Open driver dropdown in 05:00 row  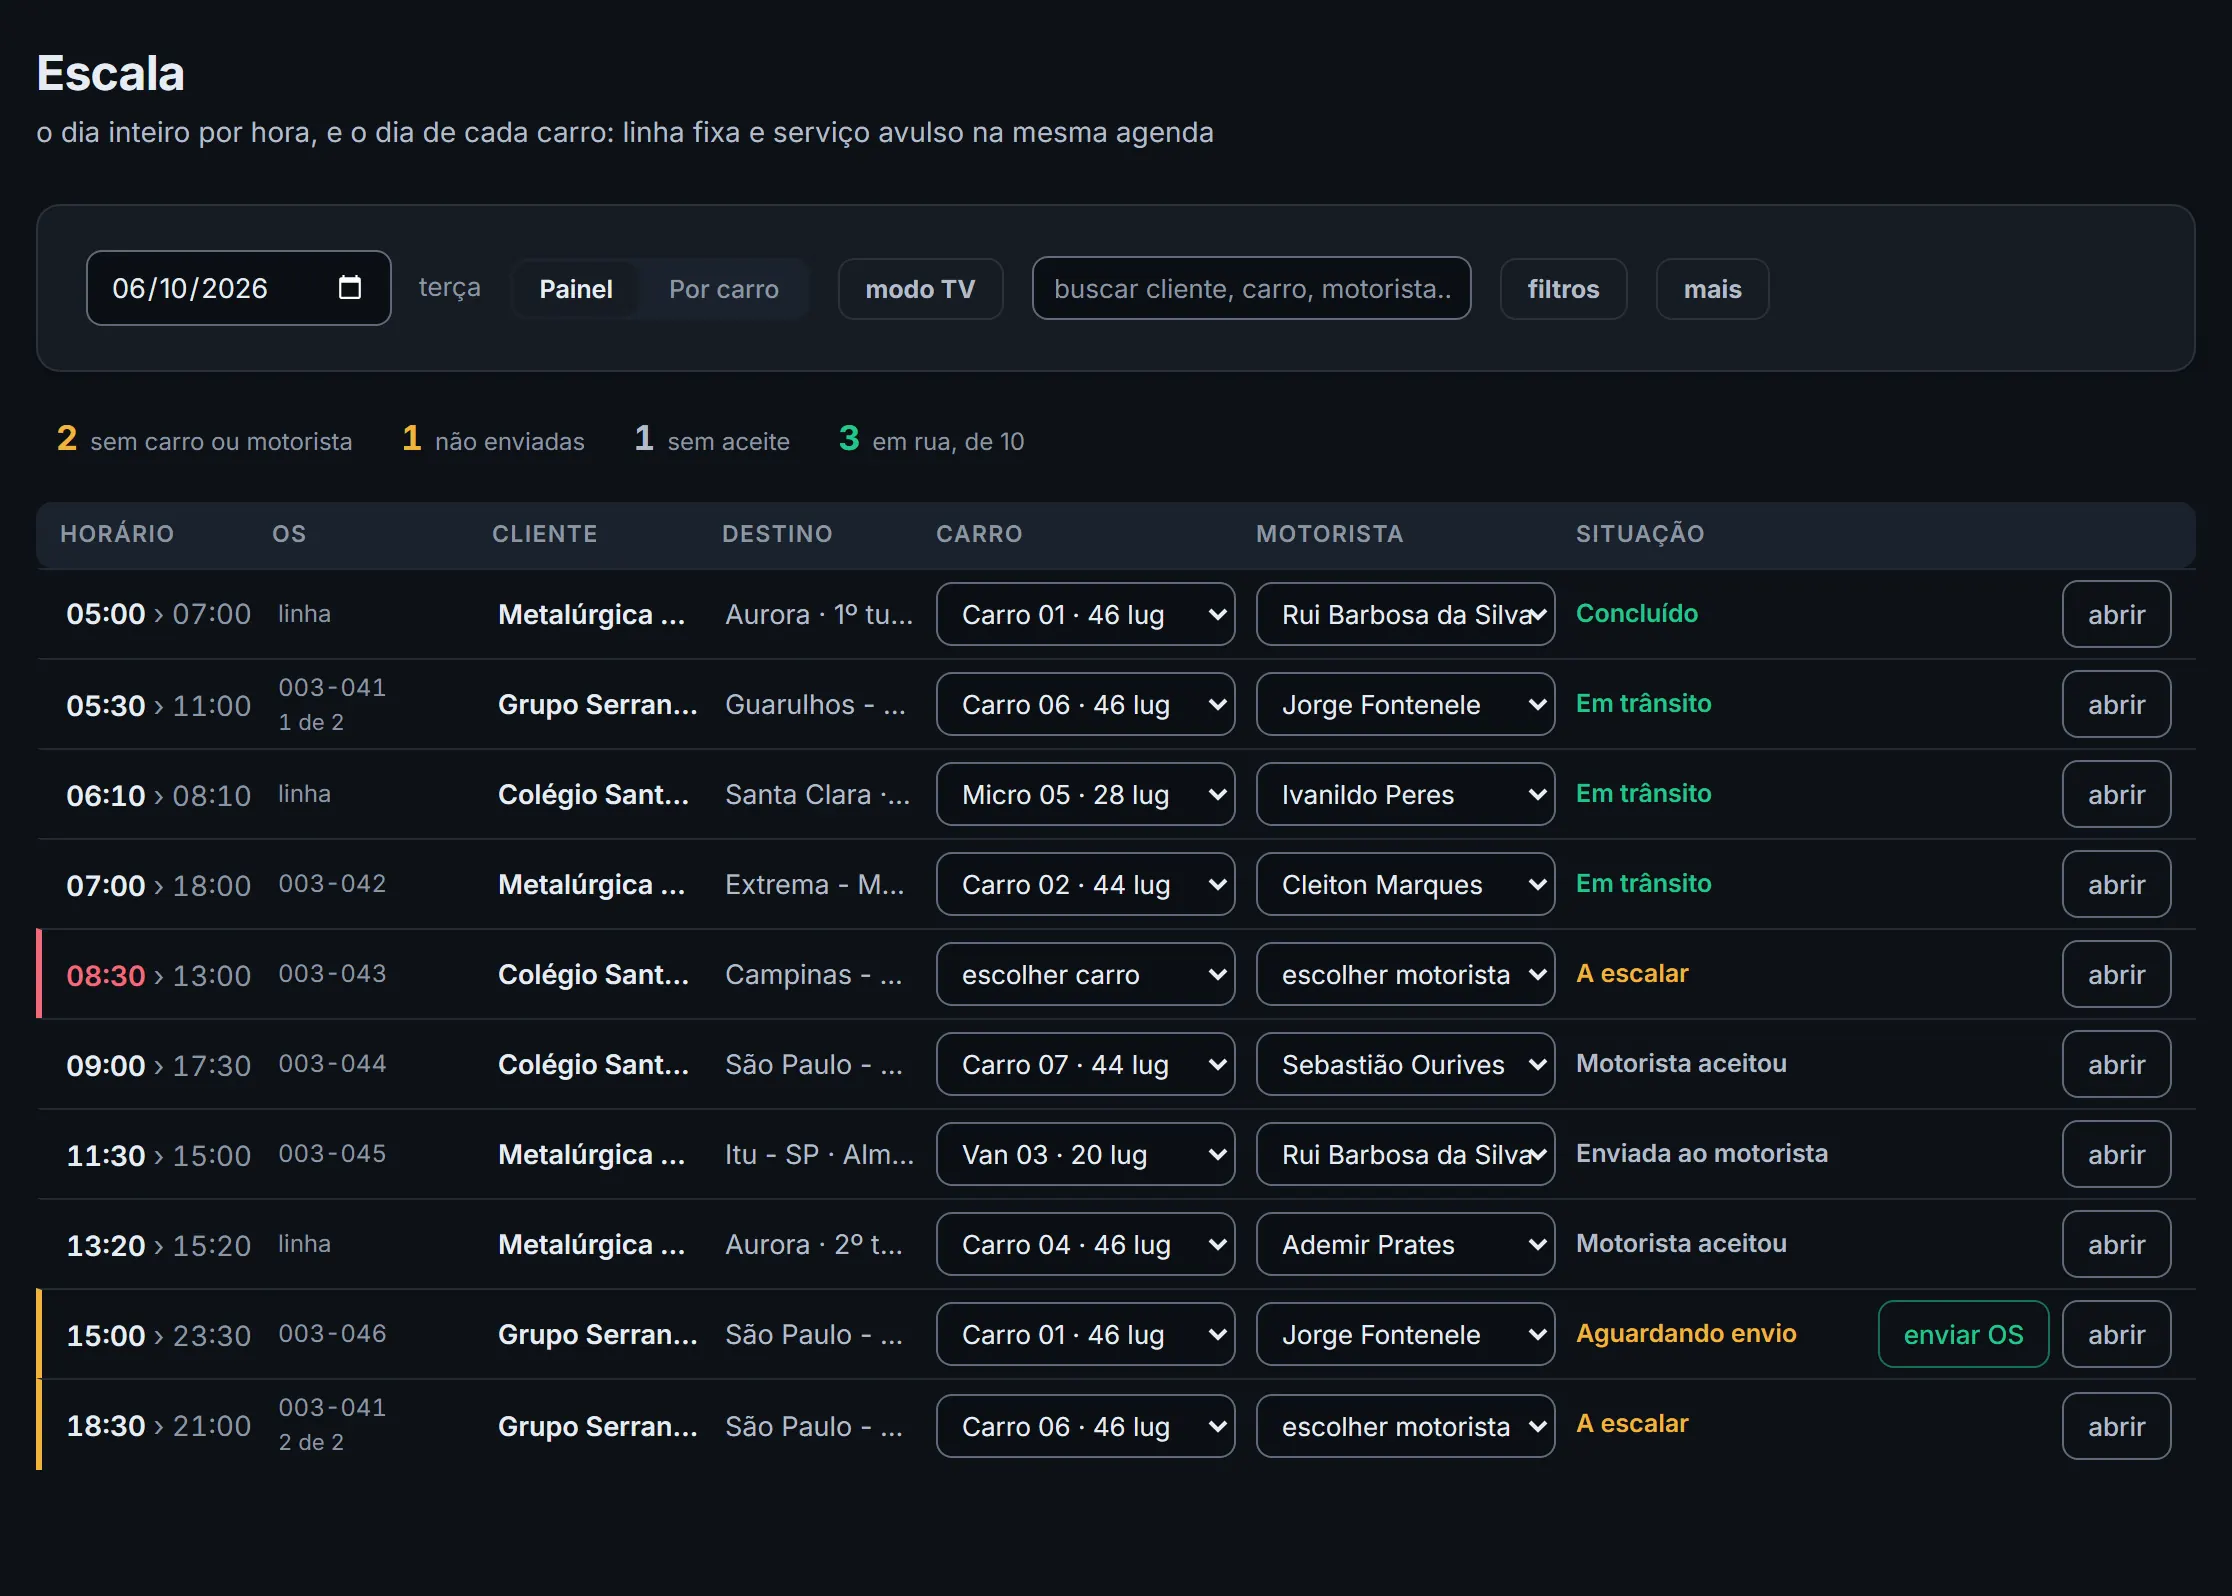(1405, 614)
